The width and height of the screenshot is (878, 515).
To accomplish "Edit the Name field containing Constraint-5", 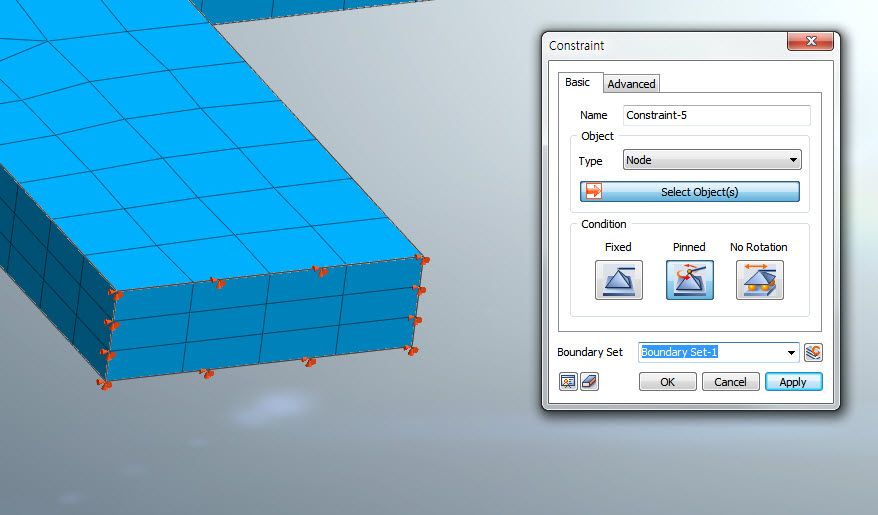I will pos(716,115).
